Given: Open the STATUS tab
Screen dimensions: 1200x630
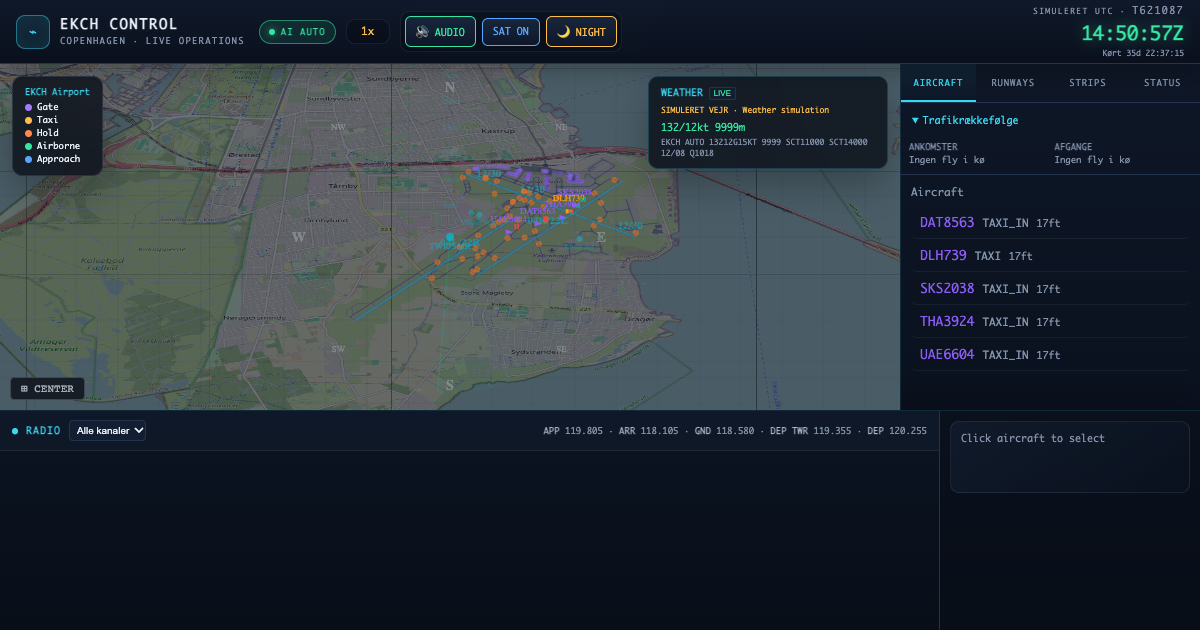Looking at the screenshot, I should [x=1162, y=83].
